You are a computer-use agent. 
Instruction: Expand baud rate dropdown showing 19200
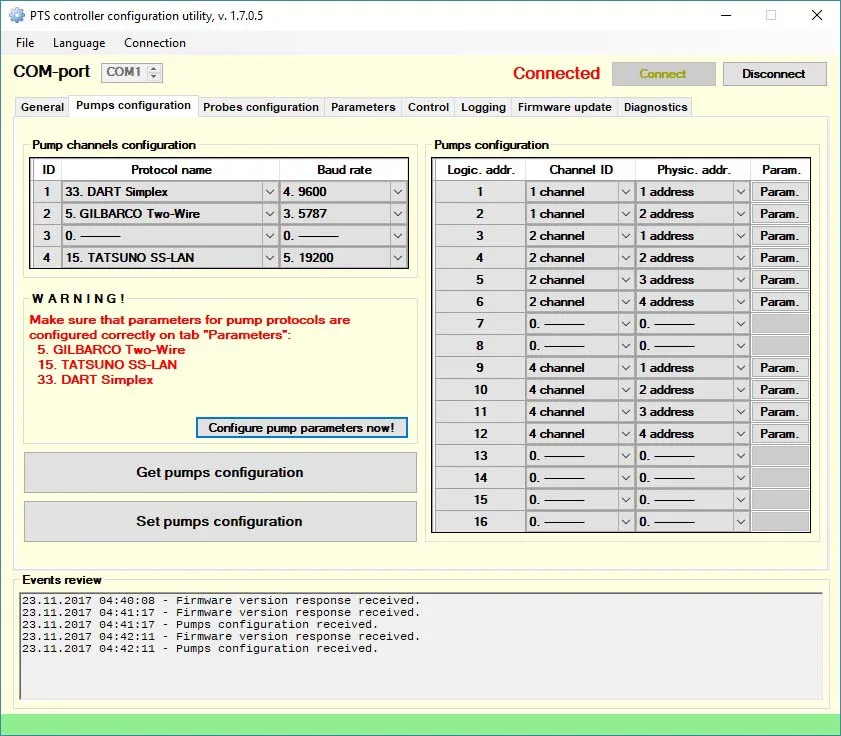[x=398, y=258]
